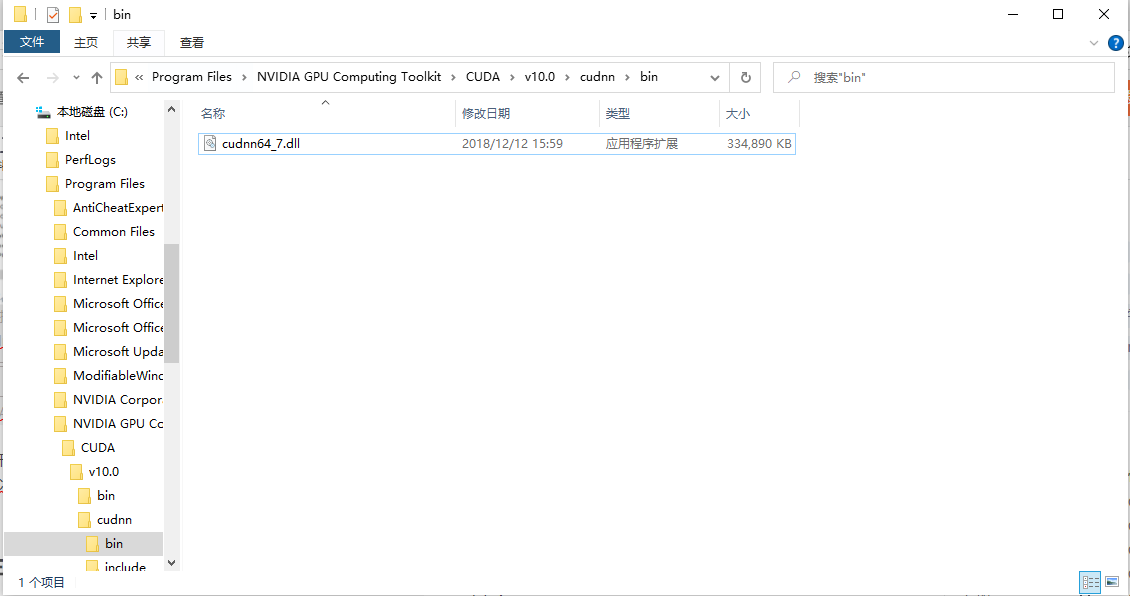Switch to details view icon
The width and height of the screenshot is (1130, 596).
1090,582
